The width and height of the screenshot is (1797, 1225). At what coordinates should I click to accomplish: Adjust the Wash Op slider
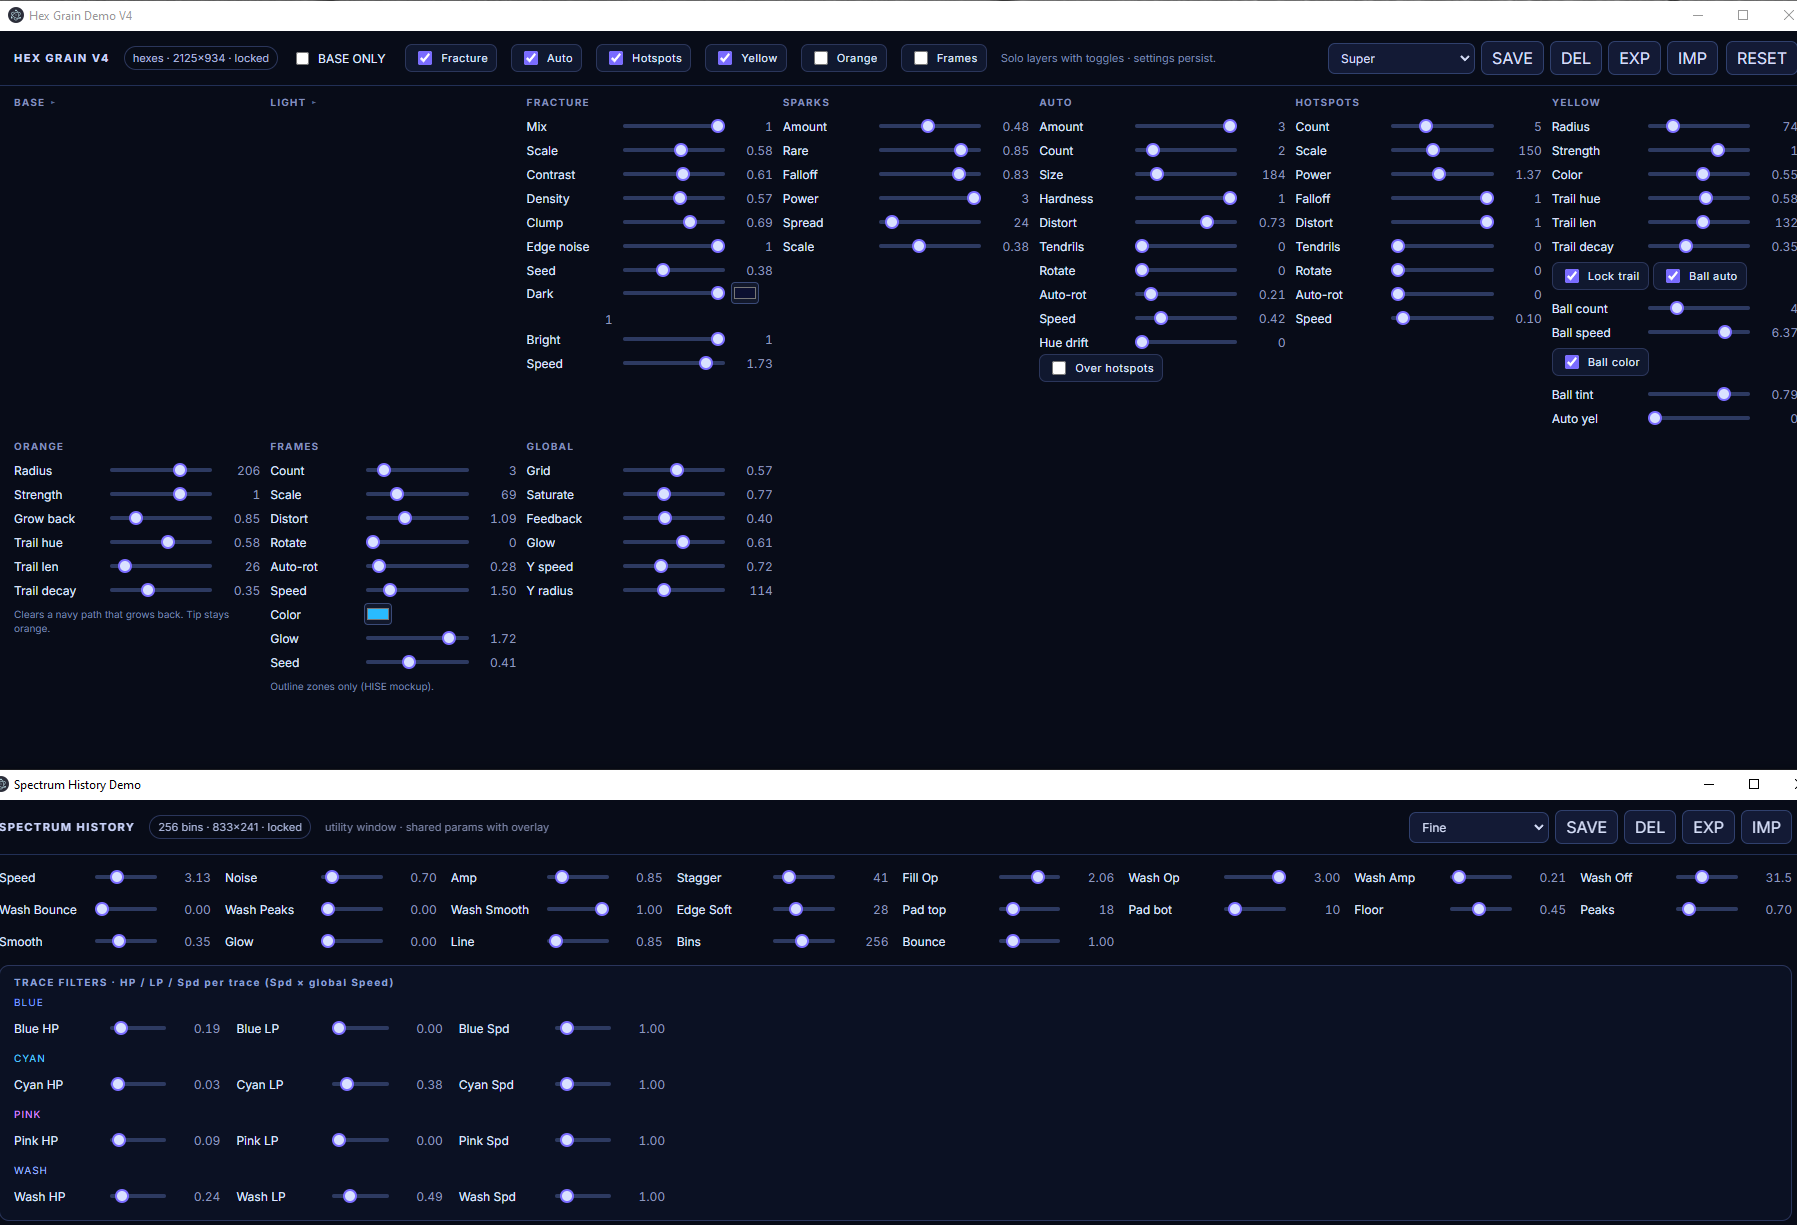[x=1255, y=877]
